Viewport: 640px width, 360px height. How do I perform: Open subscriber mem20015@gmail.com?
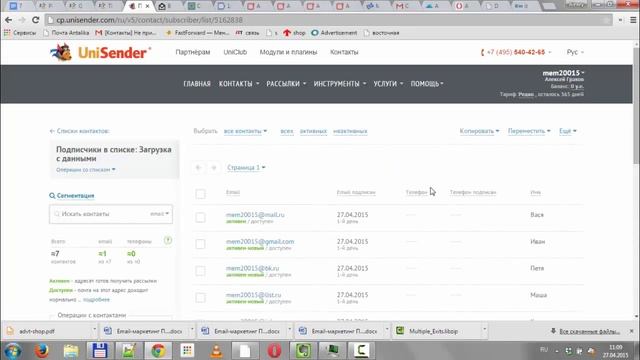pyautogui.click(x=260, y=242)
